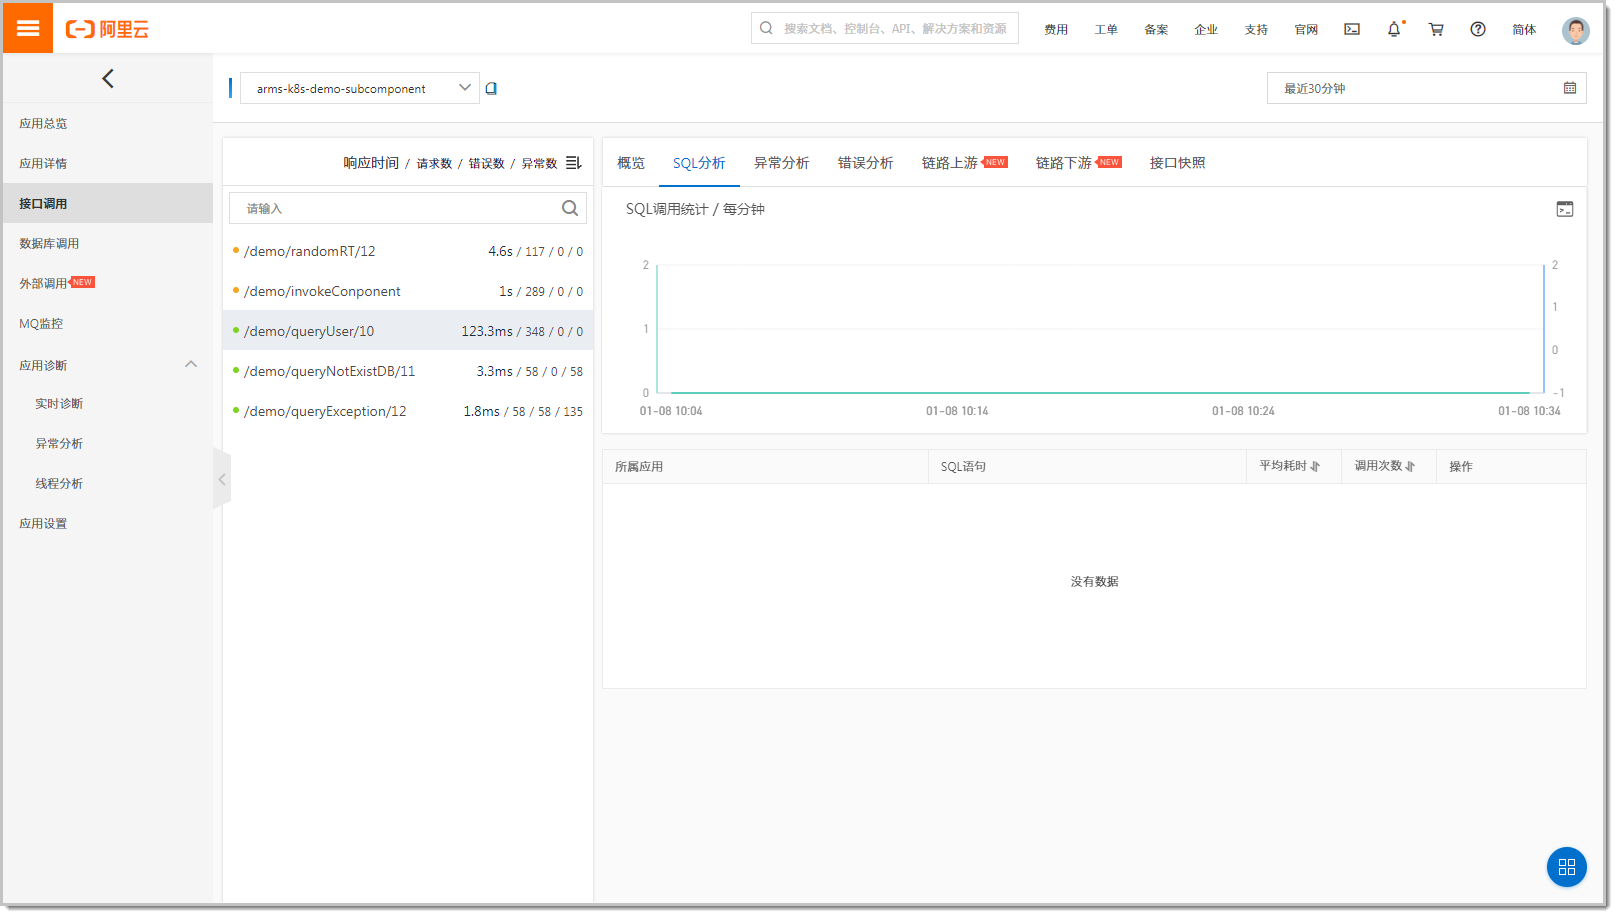Click 企业 in the top navigation

pyautogui.click(x=1206, y=29)
